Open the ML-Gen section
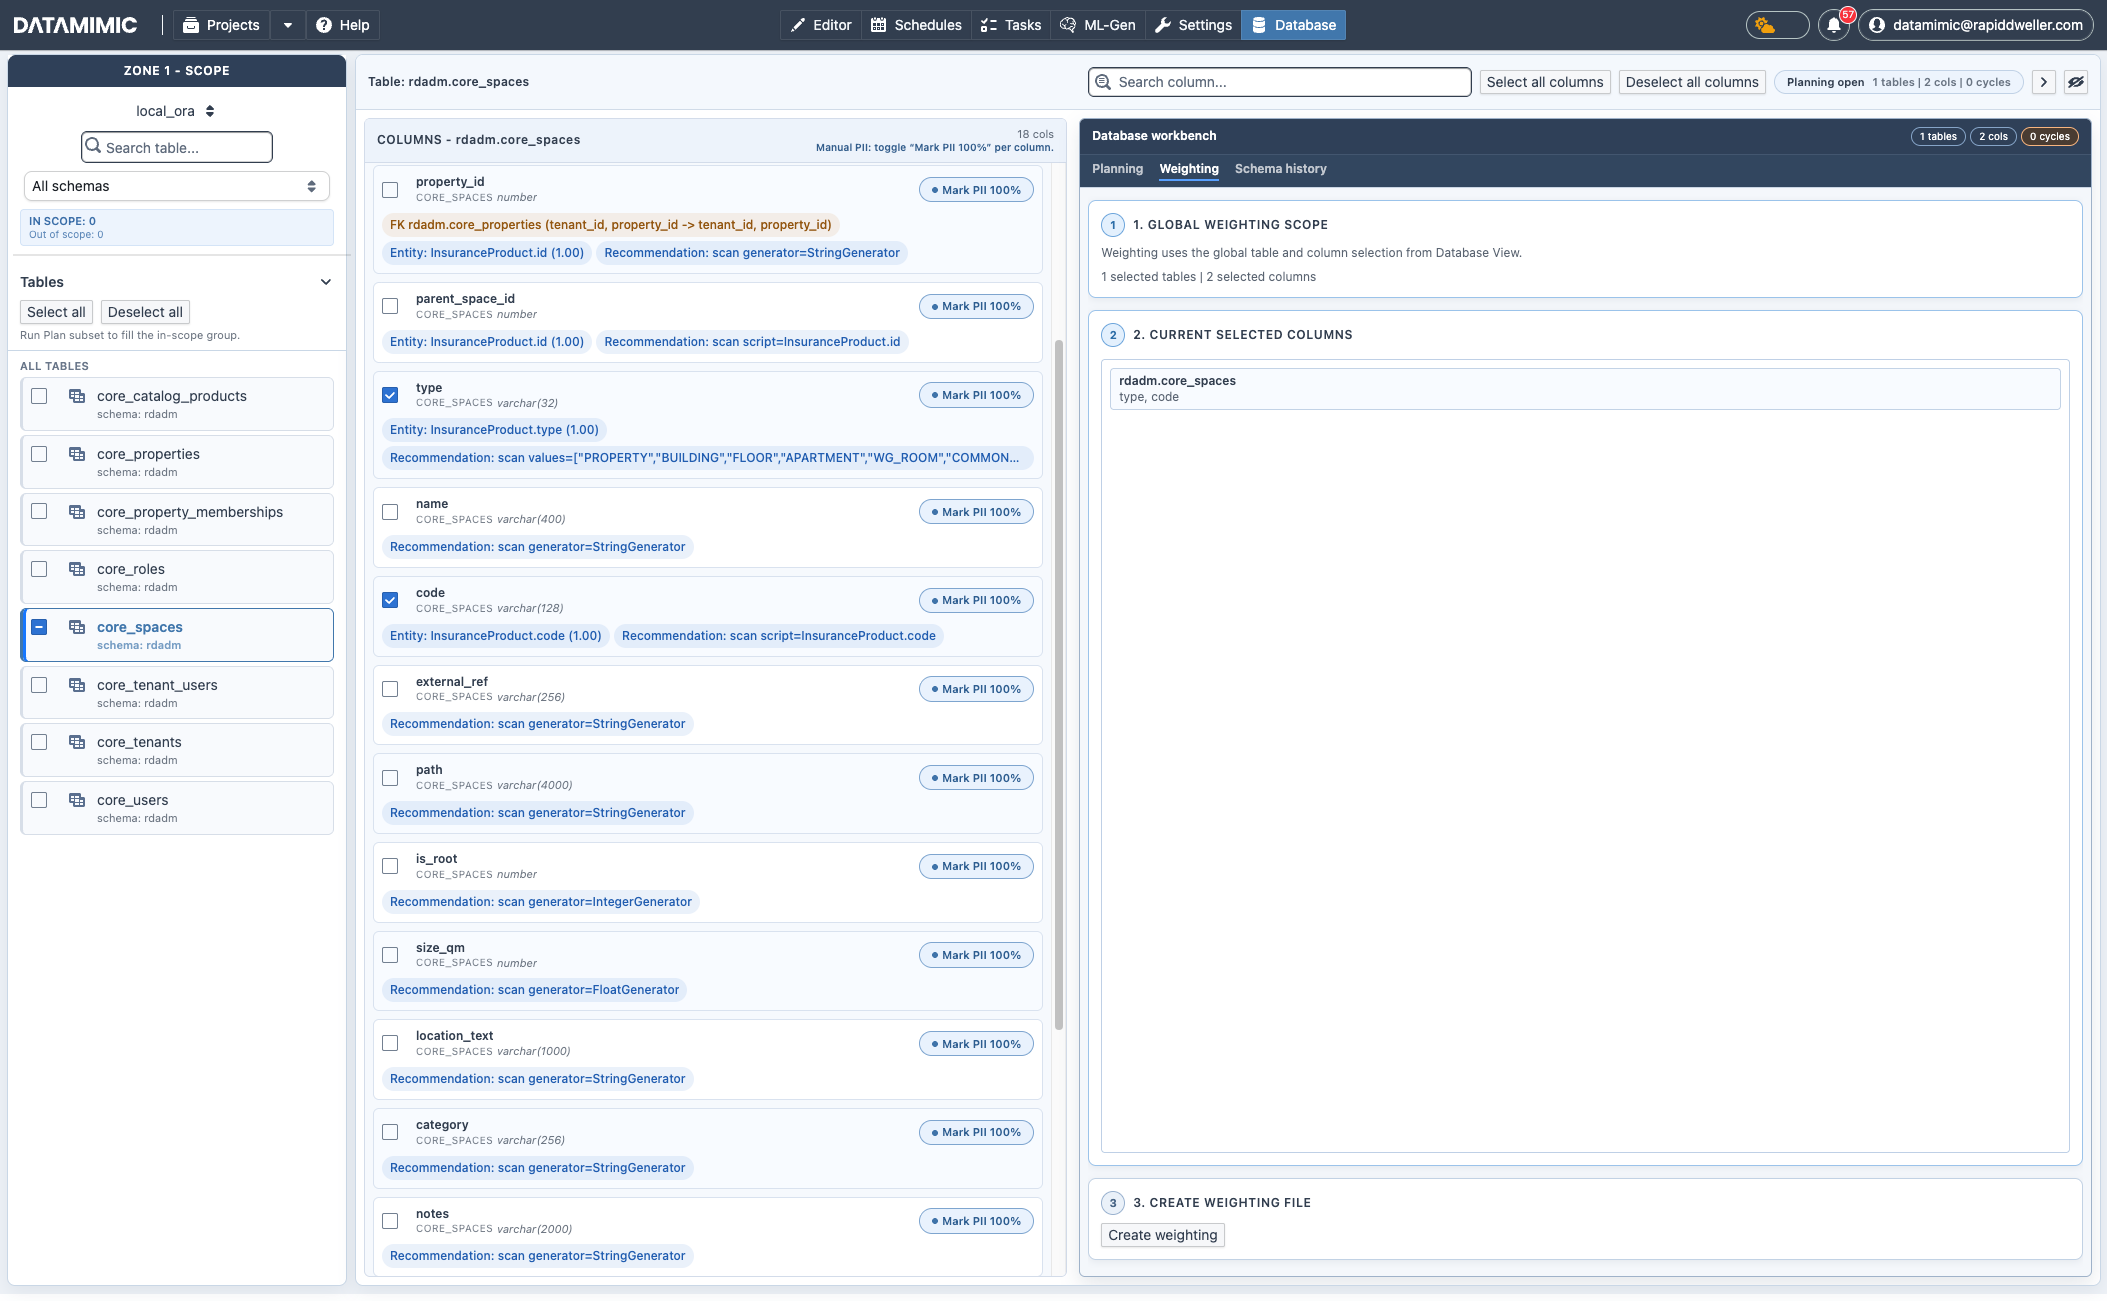This screenshot has height=1301, width=2107. coord(1098,24)
